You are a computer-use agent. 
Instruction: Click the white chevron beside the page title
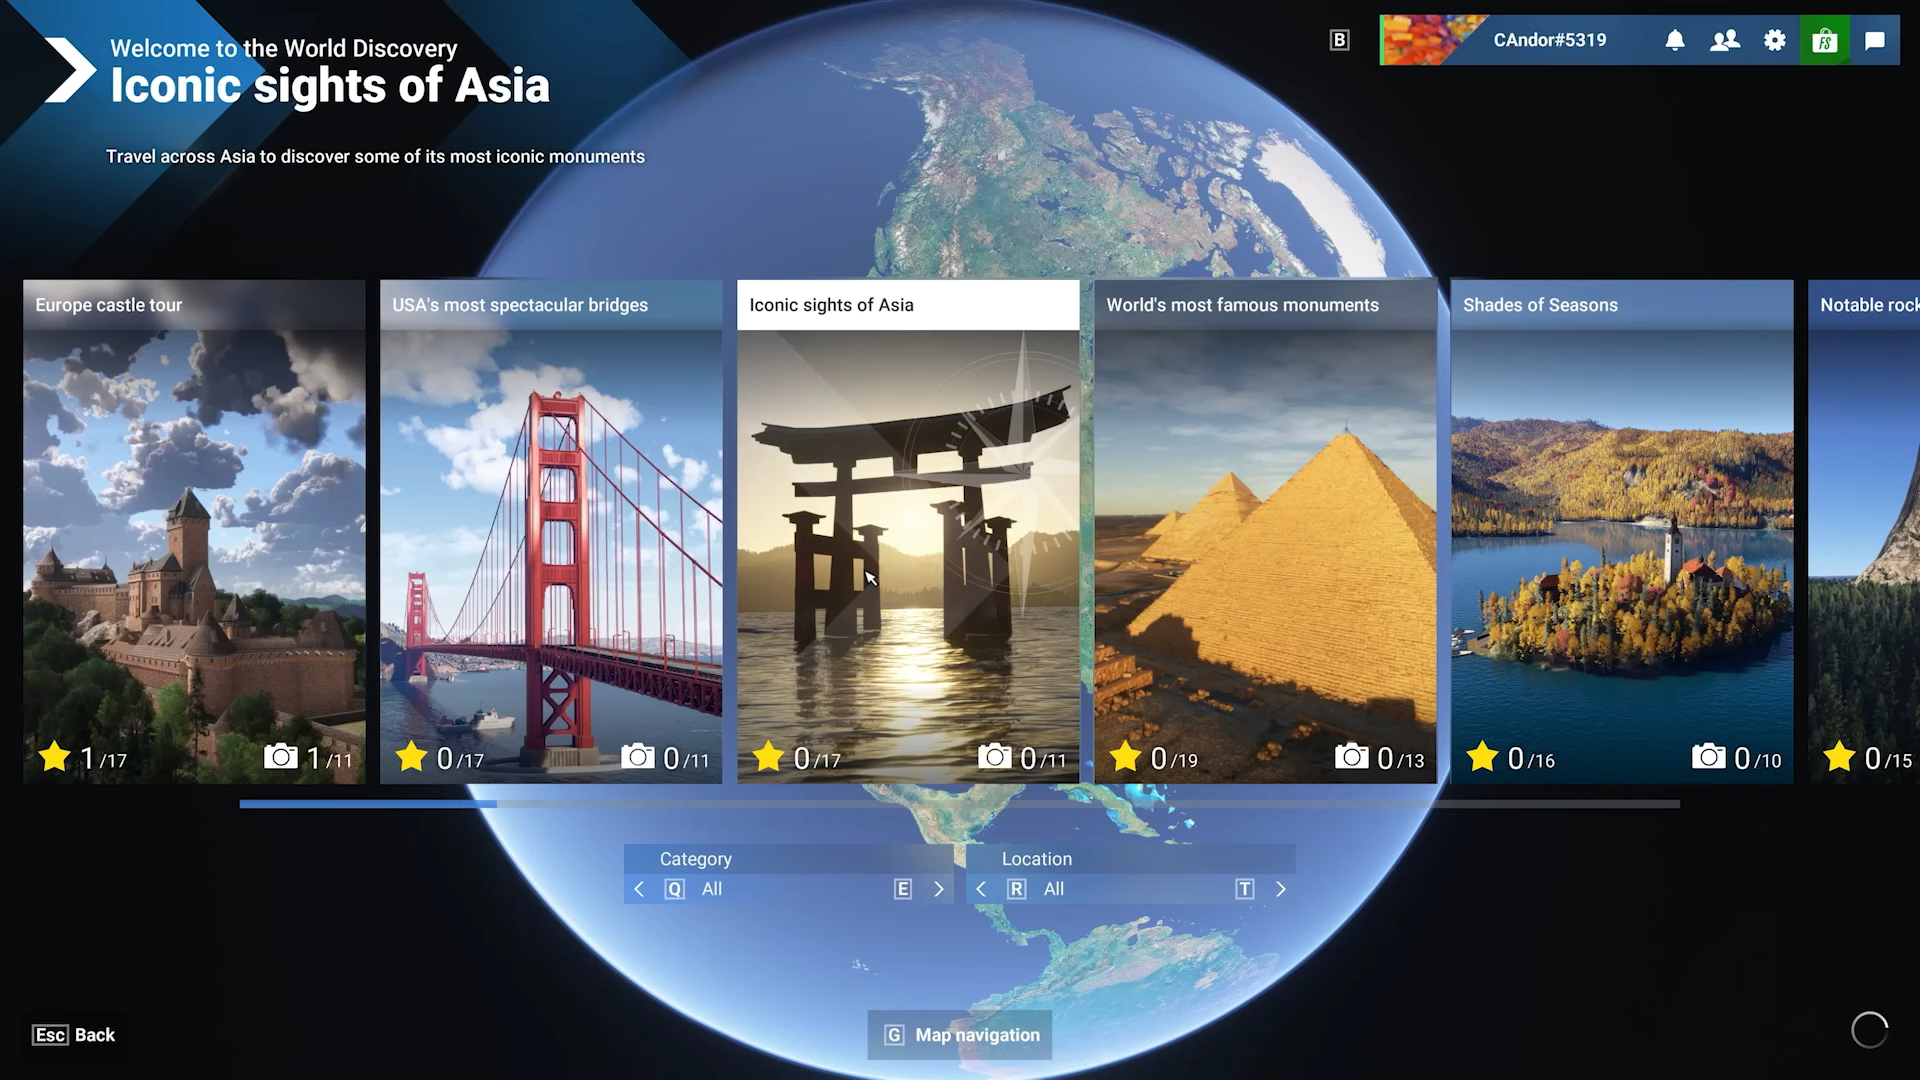(70, 70)
